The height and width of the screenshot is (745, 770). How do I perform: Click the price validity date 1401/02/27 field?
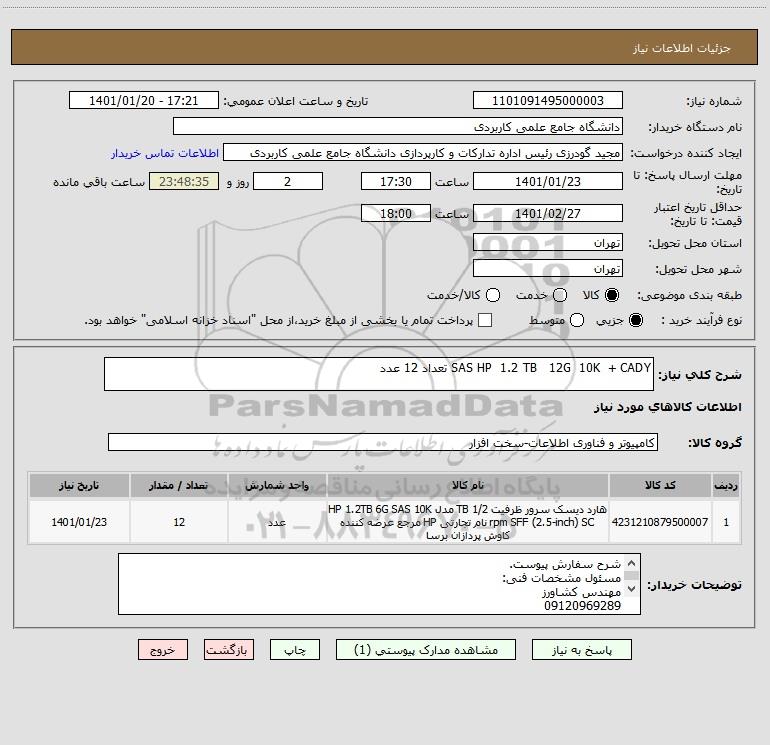coord(548,213)
